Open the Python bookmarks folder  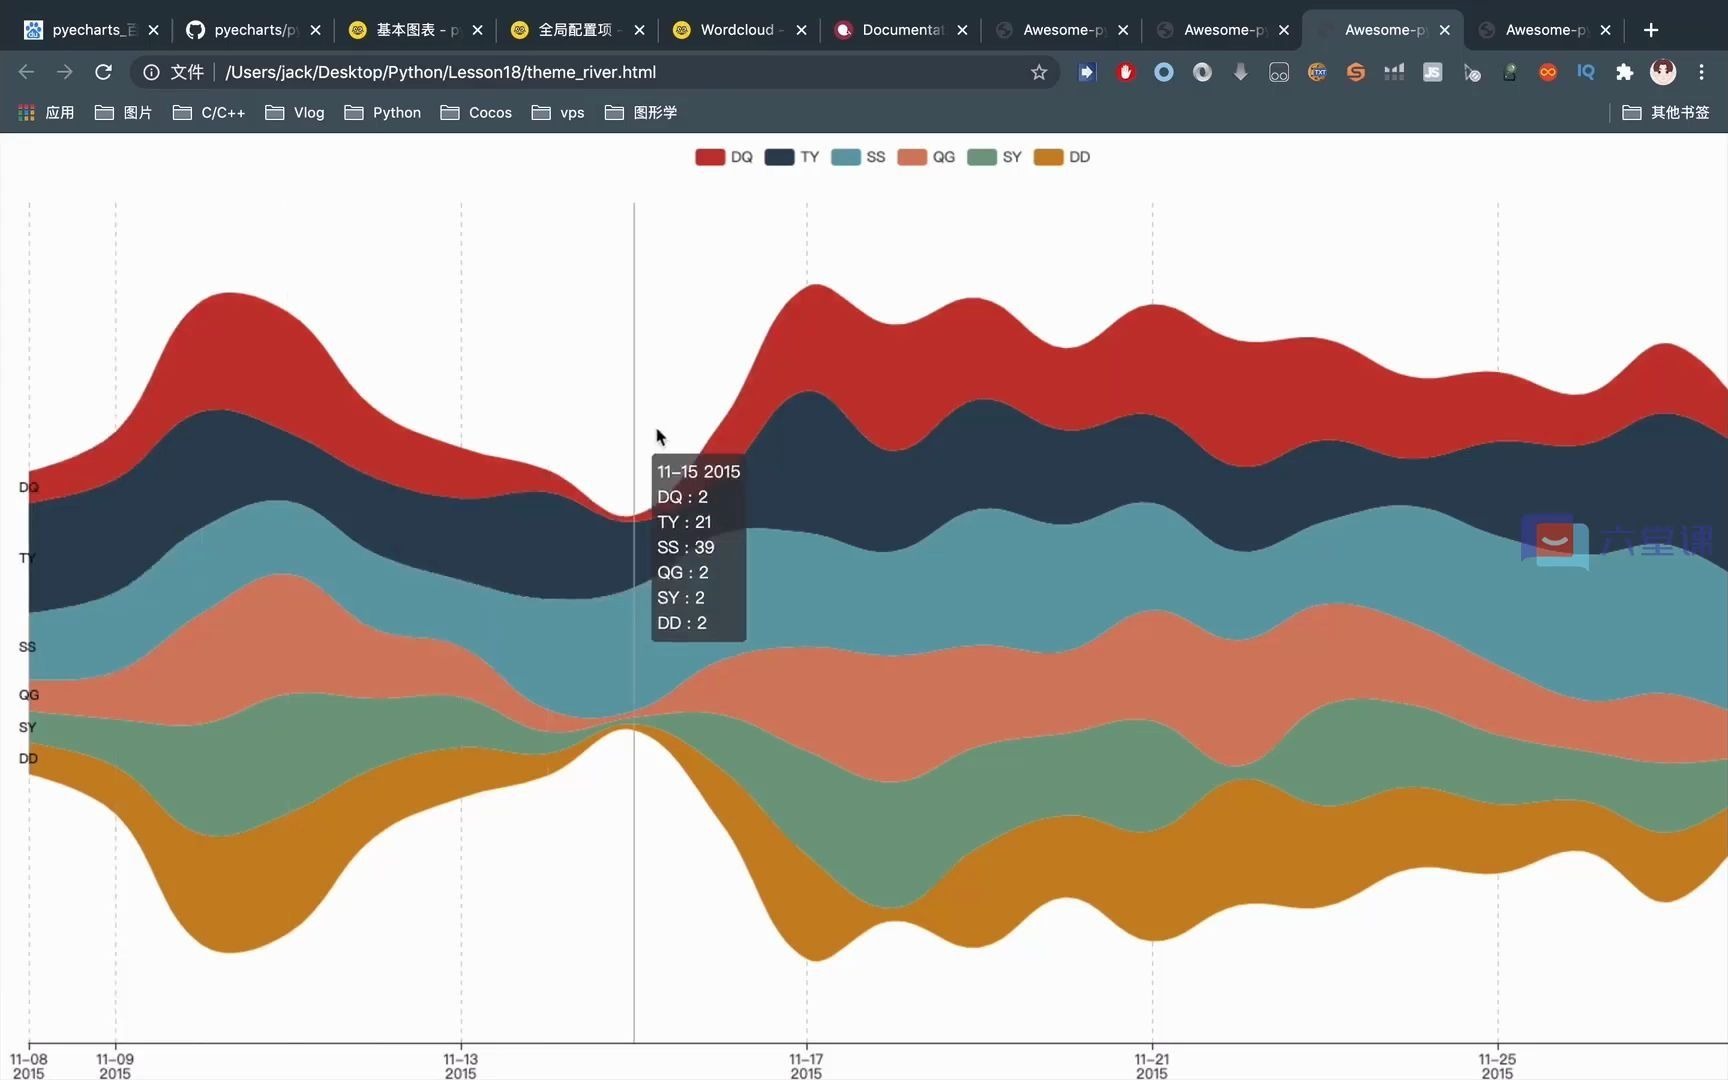tap(382, 112)
